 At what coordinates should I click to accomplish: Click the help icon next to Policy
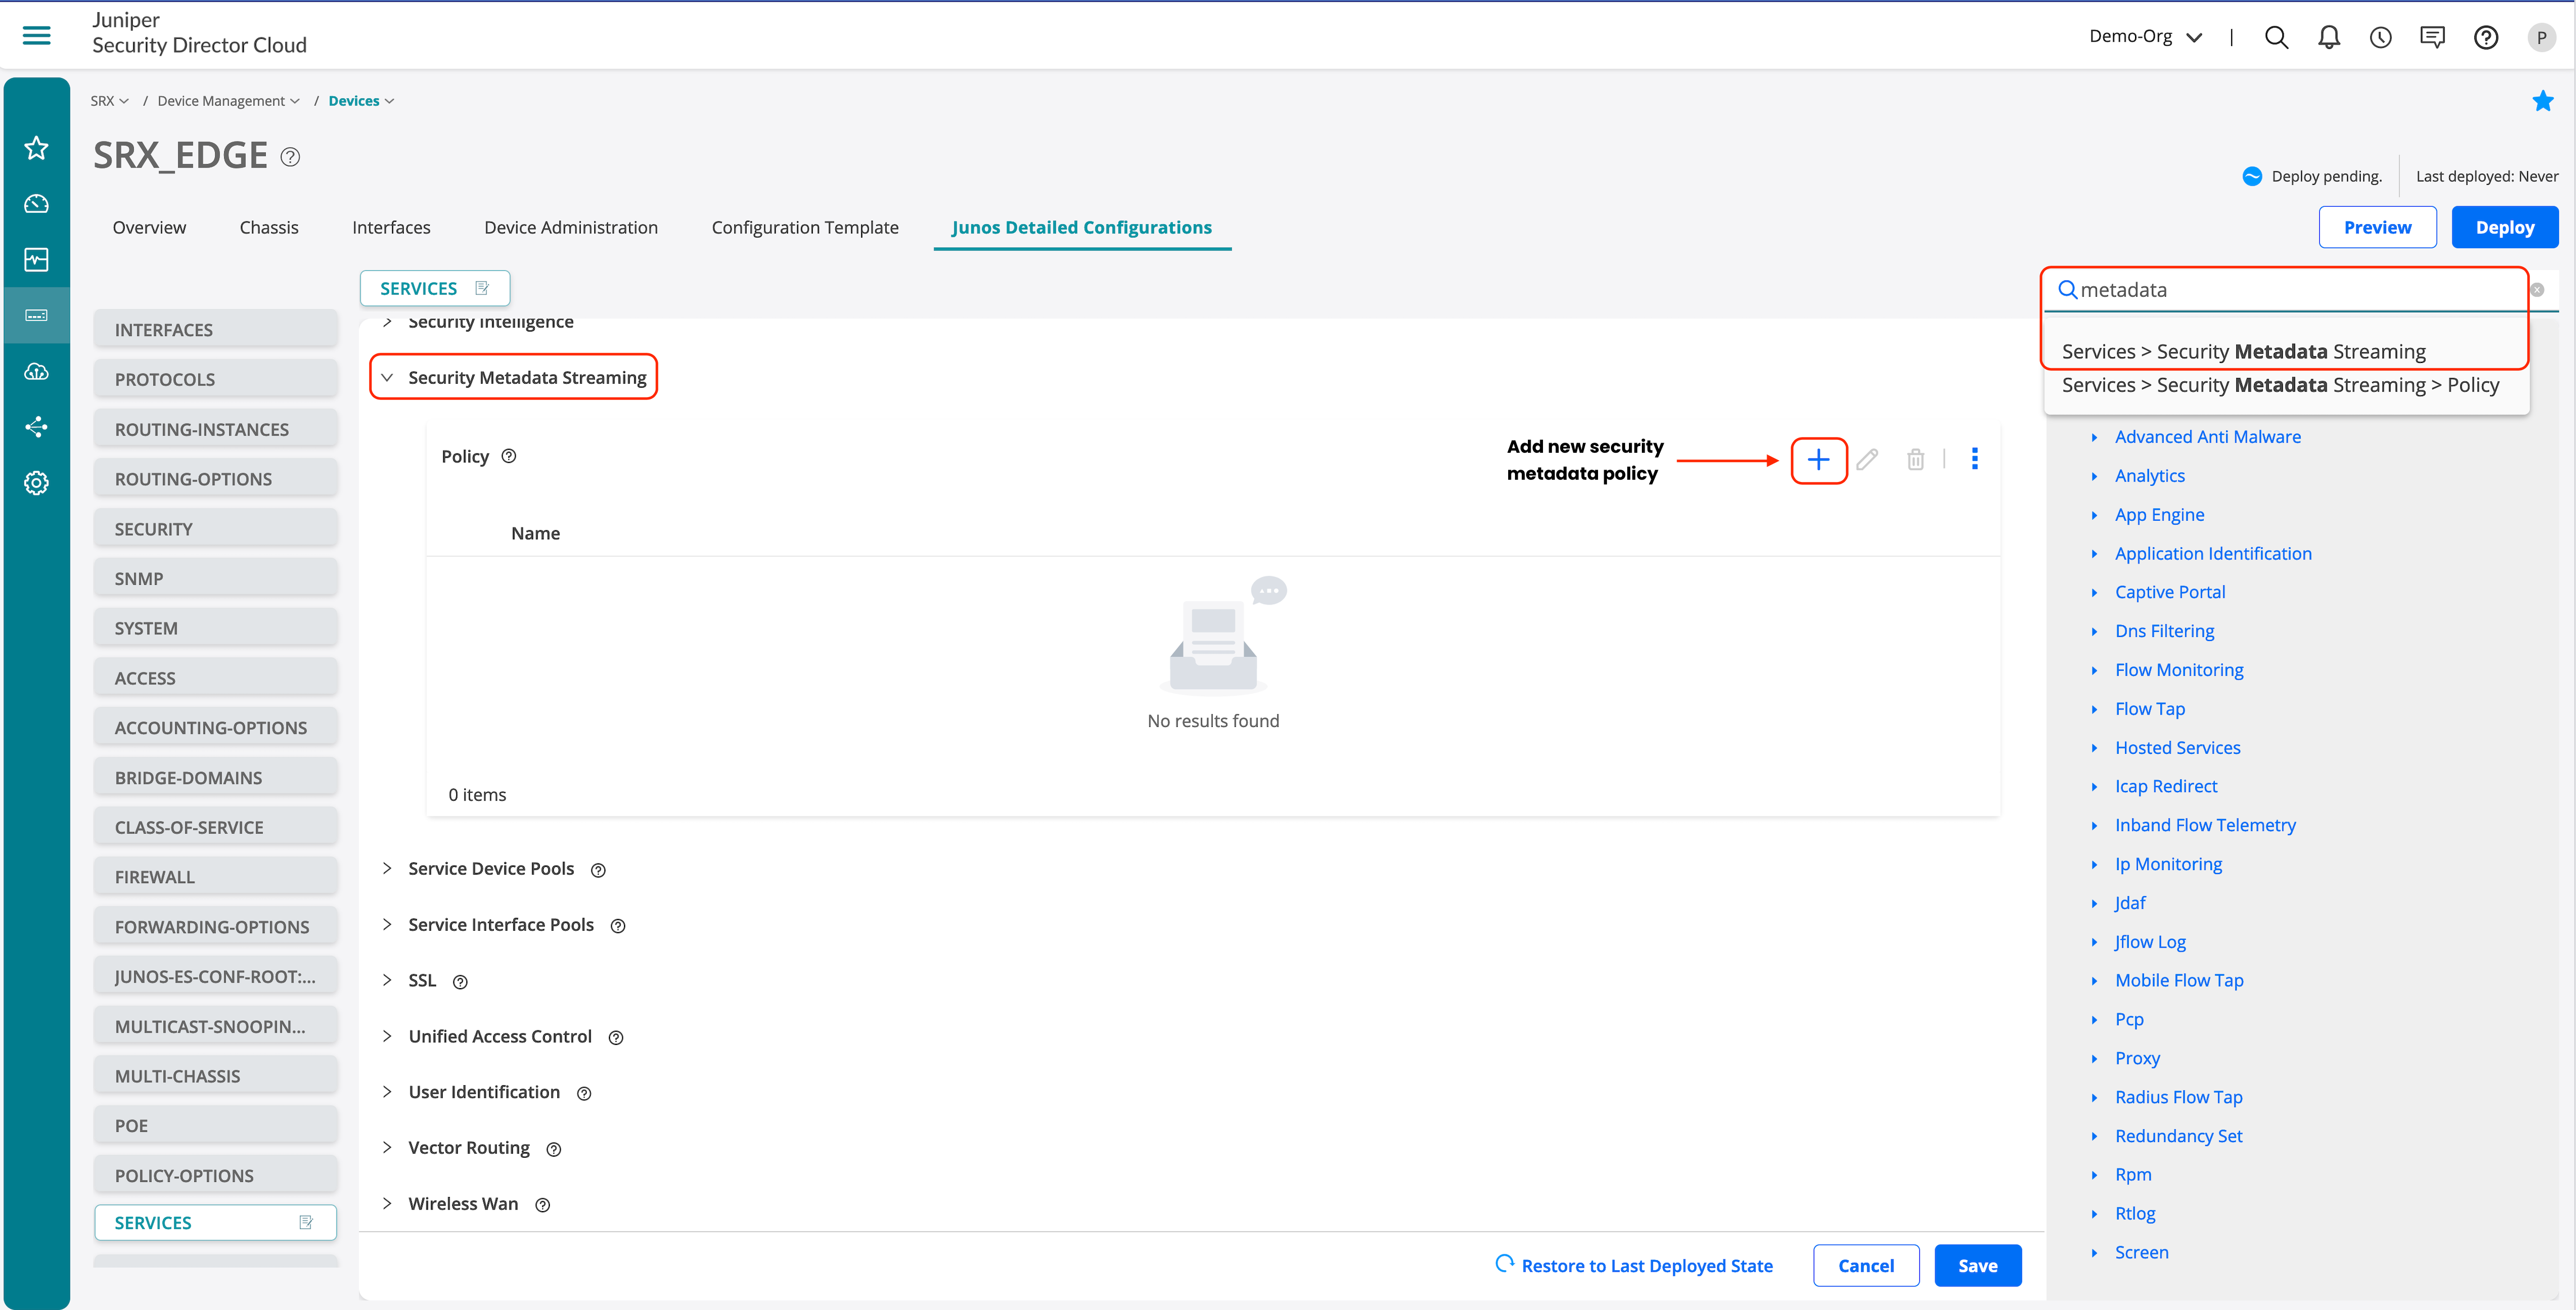tap(509, 456)
